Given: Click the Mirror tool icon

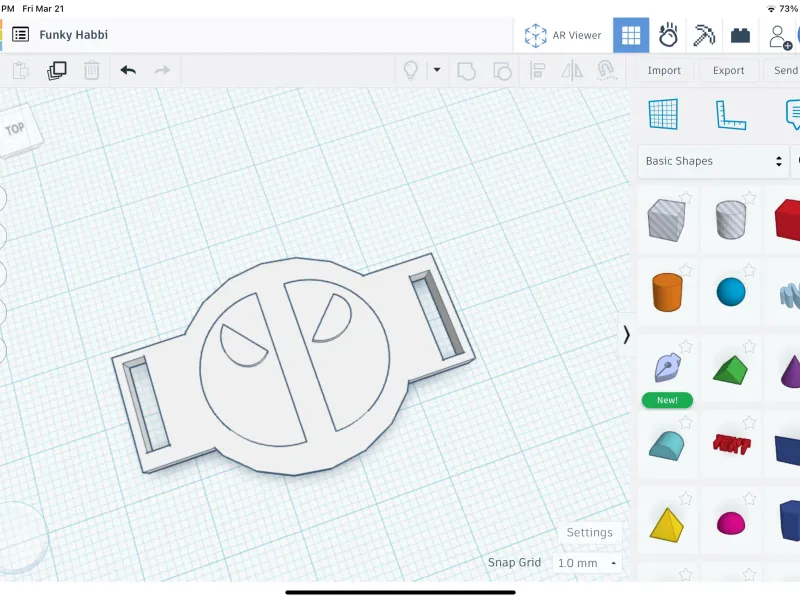Looking at the screenshot, I should tap(572, 70).
